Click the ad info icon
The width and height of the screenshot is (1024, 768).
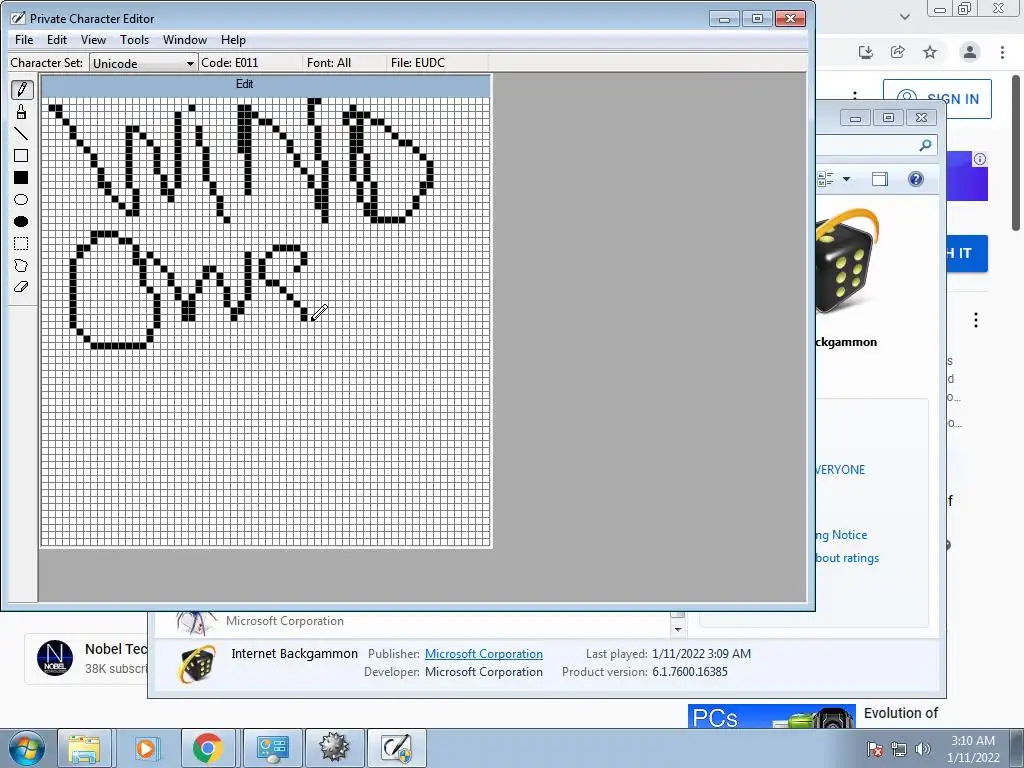click(980, 159)
